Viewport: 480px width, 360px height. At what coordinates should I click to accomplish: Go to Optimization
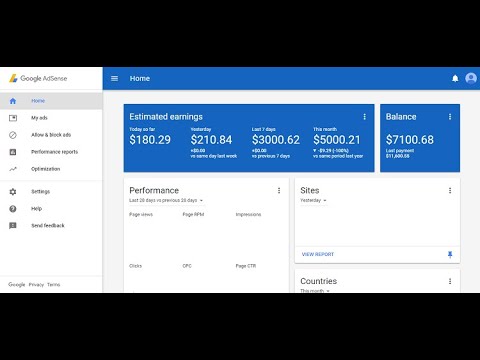click(x=51, y=169)
